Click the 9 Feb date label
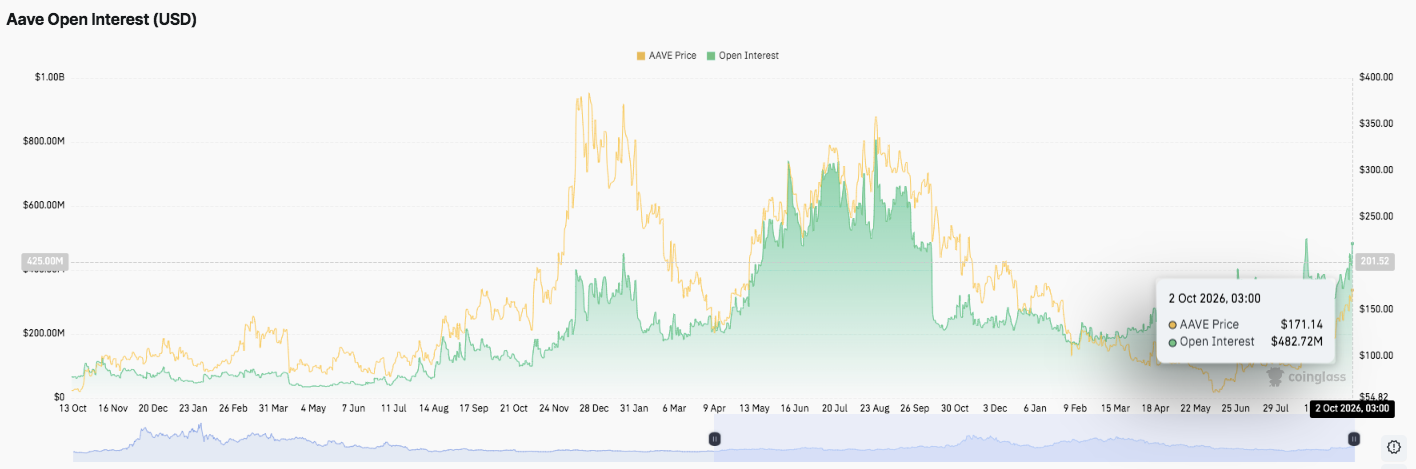 (x=1075, y=408)
